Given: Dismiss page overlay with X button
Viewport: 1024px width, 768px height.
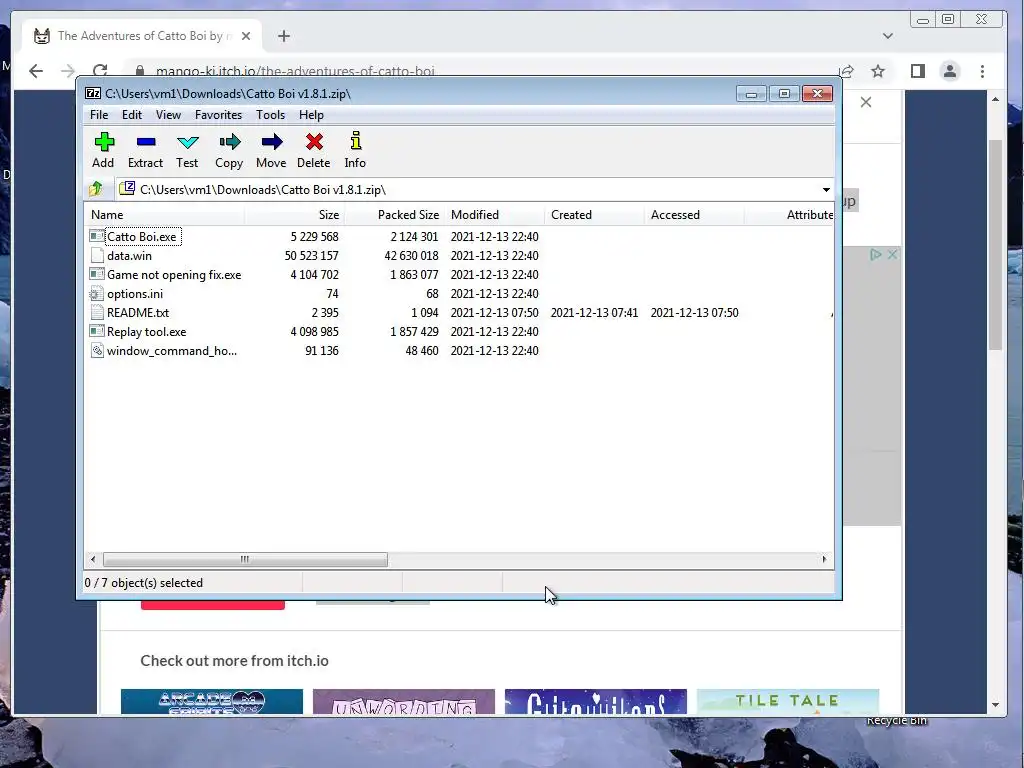Looking at the screenshot, I should (x=865, y=103).
